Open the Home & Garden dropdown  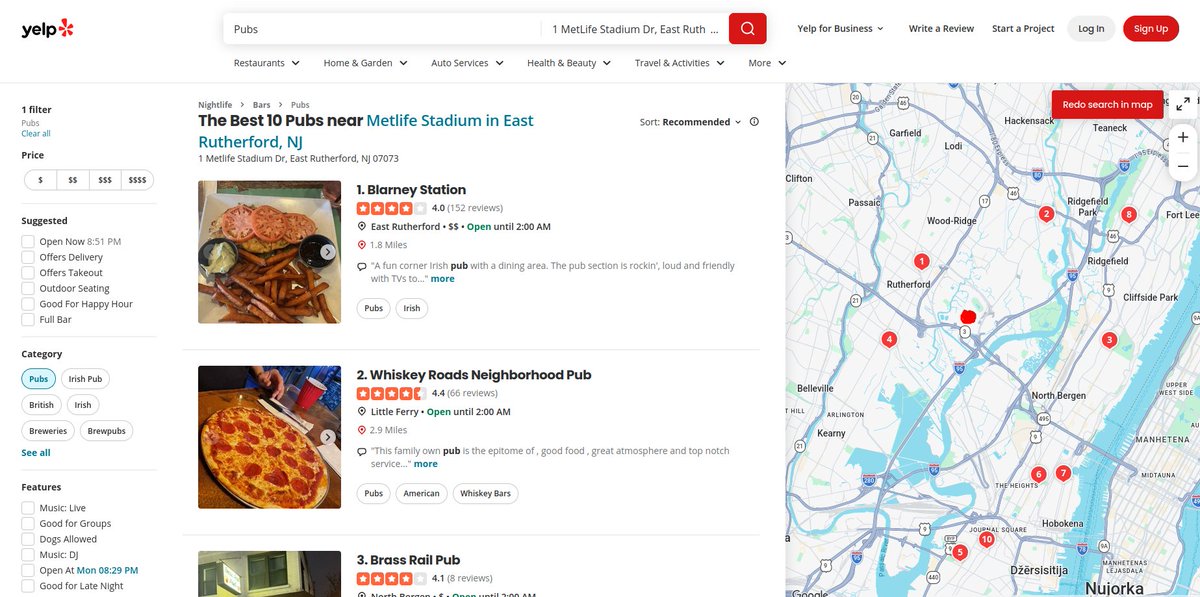[366, 63]
